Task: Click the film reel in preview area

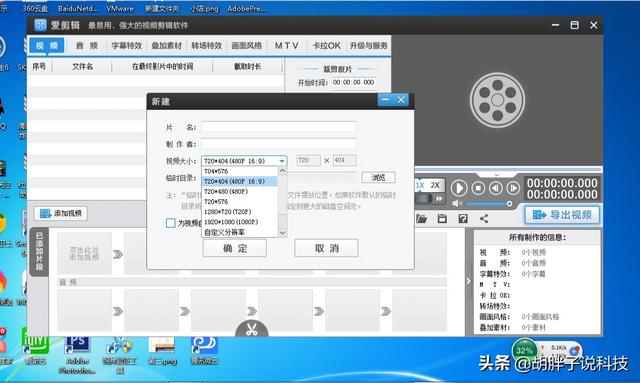Action: coord(497,100)
